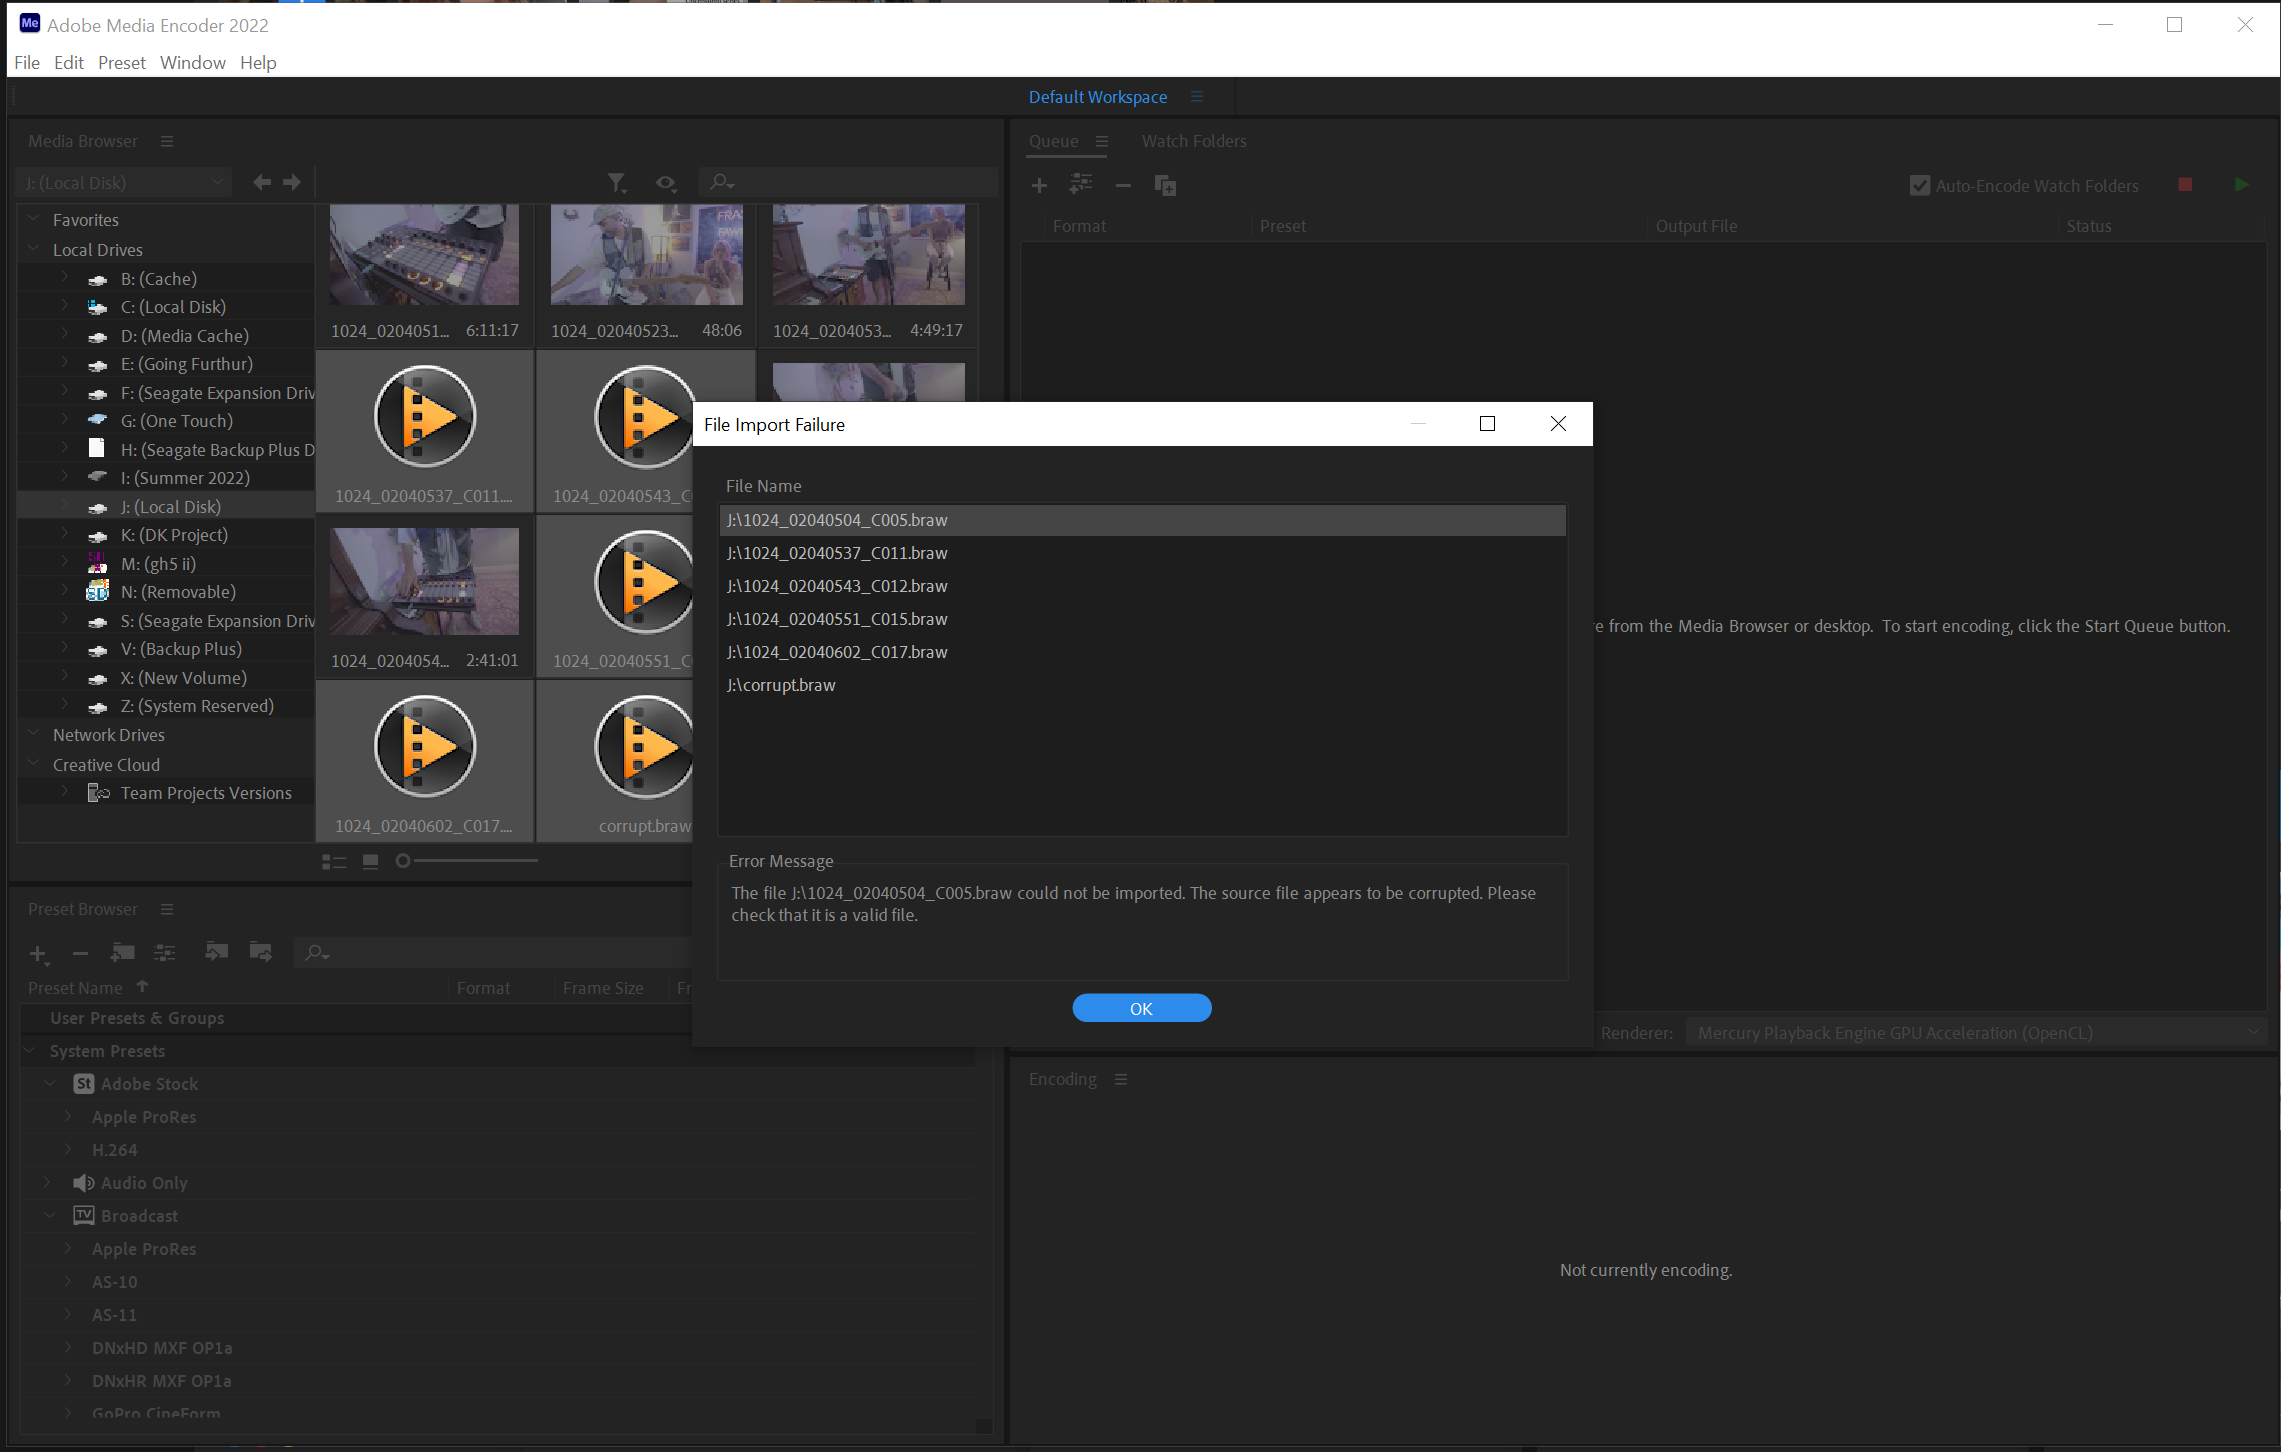Open Media Browser panel menu
The height and width of the screenshot is (1452, 2281).
(167, 141)
